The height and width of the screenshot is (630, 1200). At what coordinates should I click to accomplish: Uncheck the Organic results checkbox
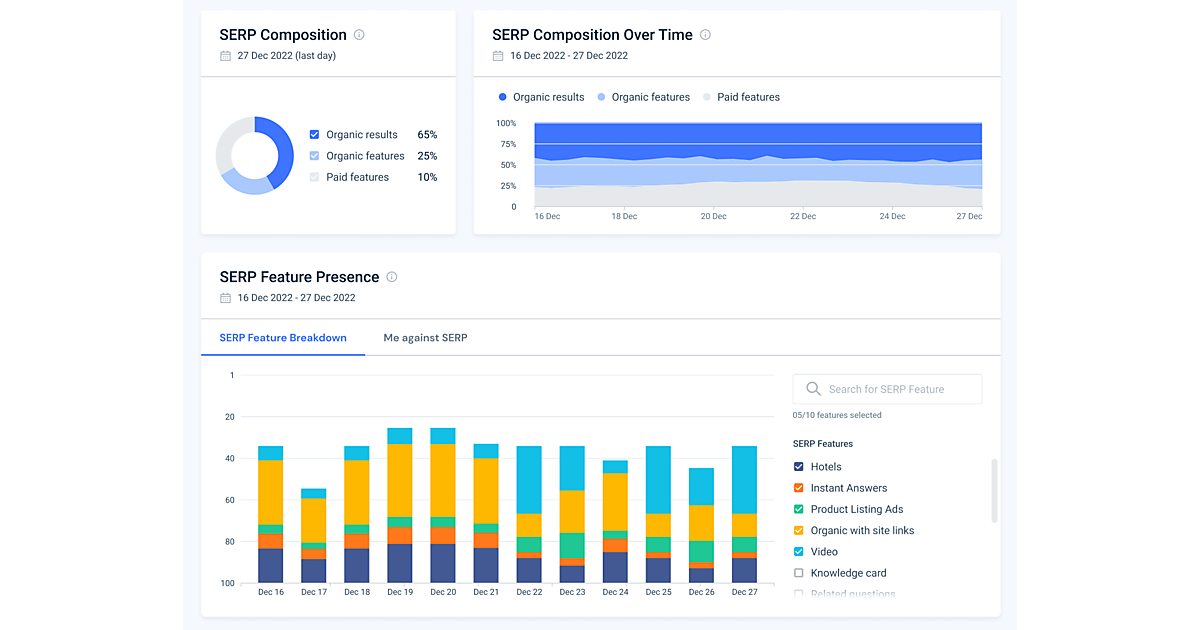[315, 135]
